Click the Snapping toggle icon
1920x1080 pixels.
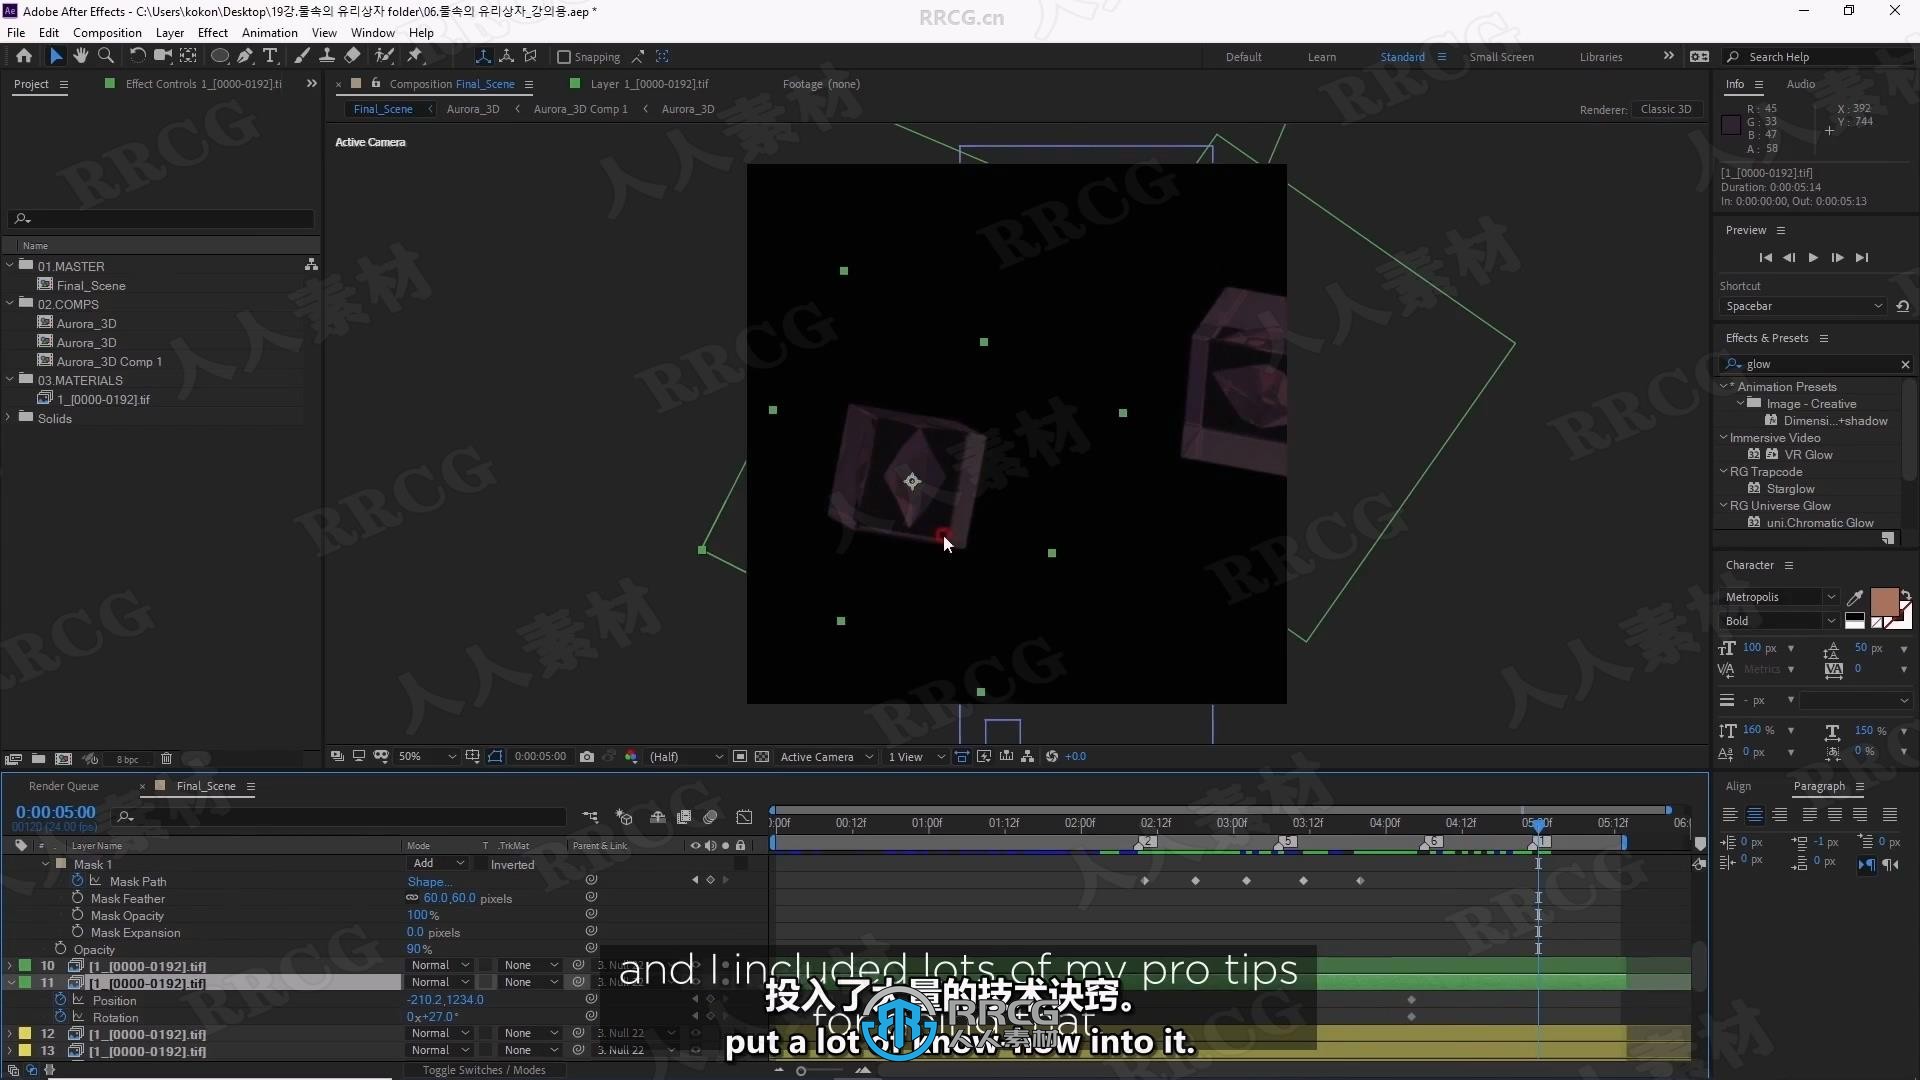click(x=563, y=57)
